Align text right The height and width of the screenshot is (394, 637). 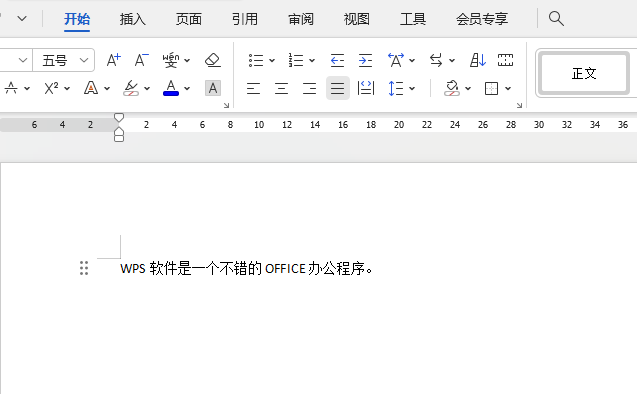click(309, 88)
